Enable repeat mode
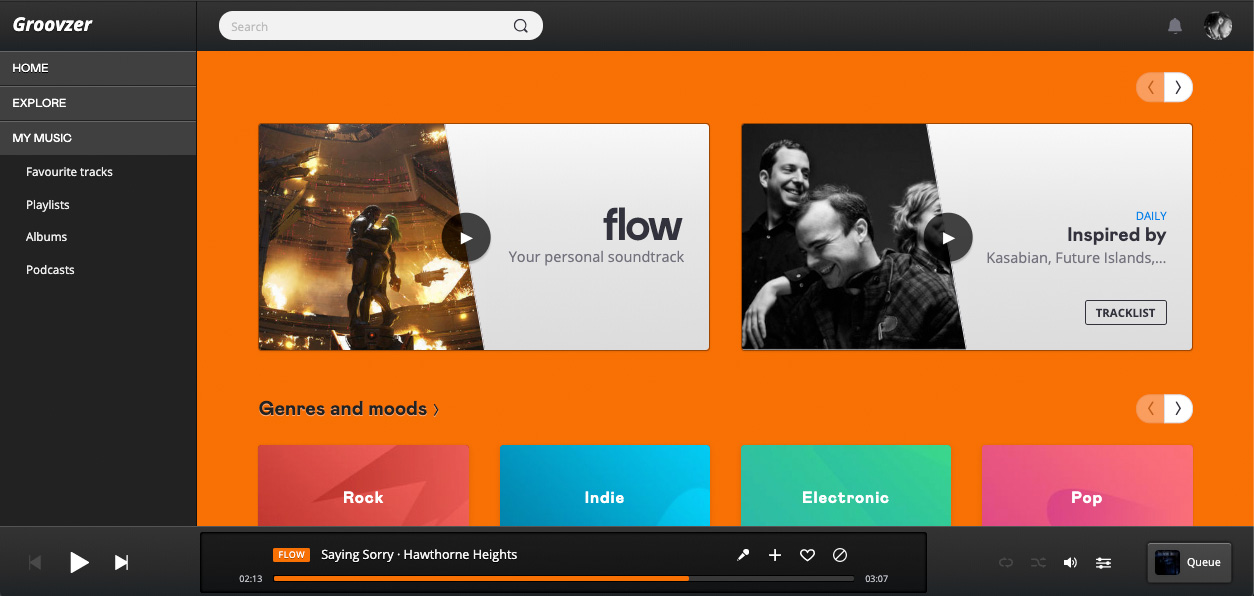 point(1006,562)
